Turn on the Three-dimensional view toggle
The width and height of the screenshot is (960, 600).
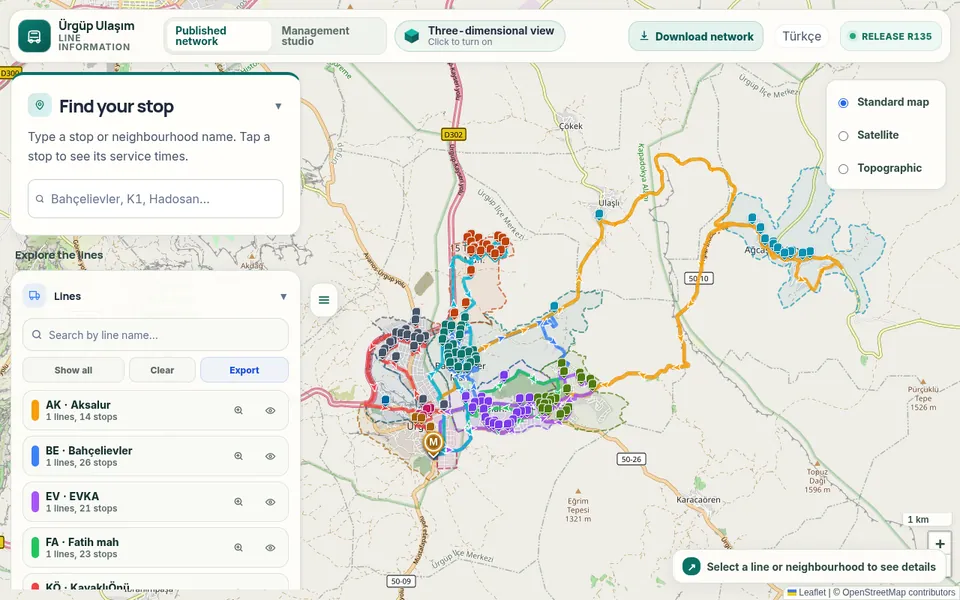(x=480, y=36)
